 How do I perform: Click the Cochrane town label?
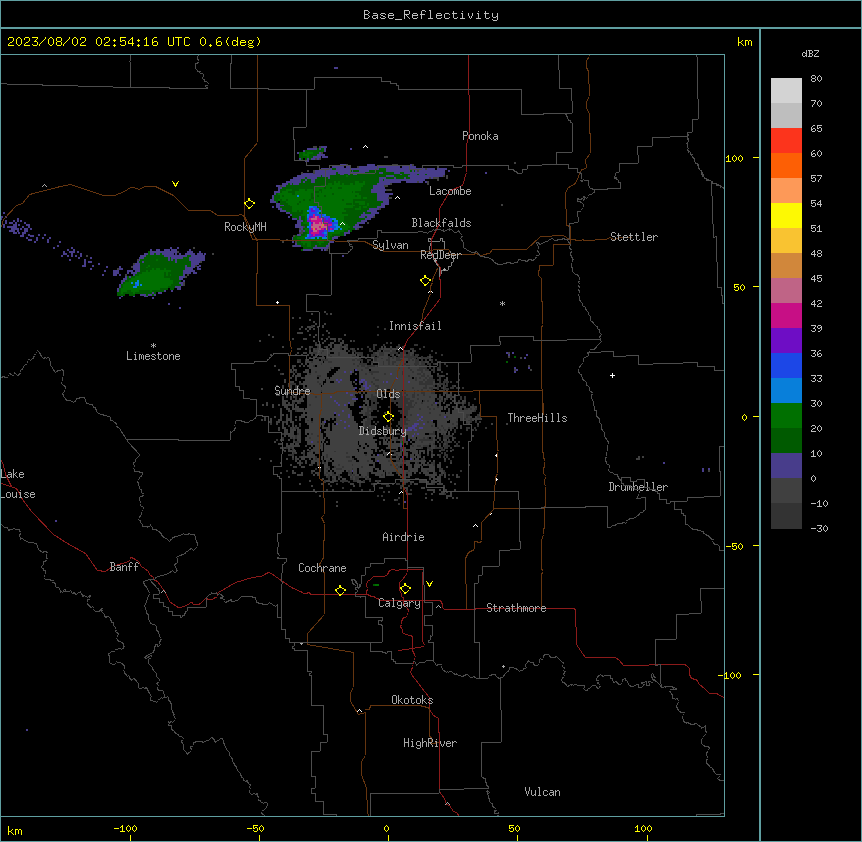point(322,568)
